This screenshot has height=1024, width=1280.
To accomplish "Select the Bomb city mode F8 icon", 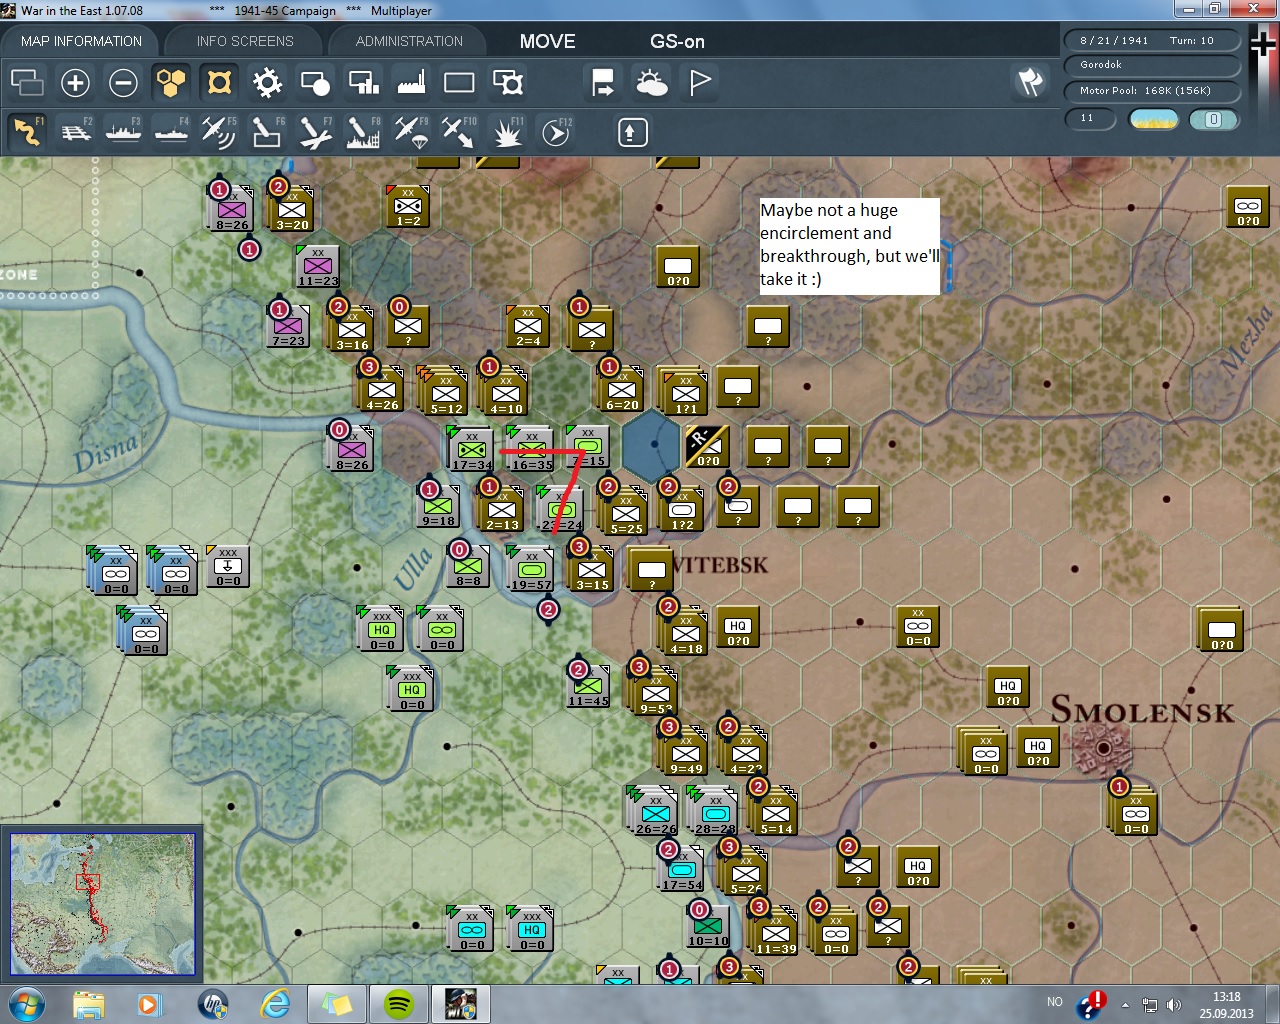I will point(363,132).
